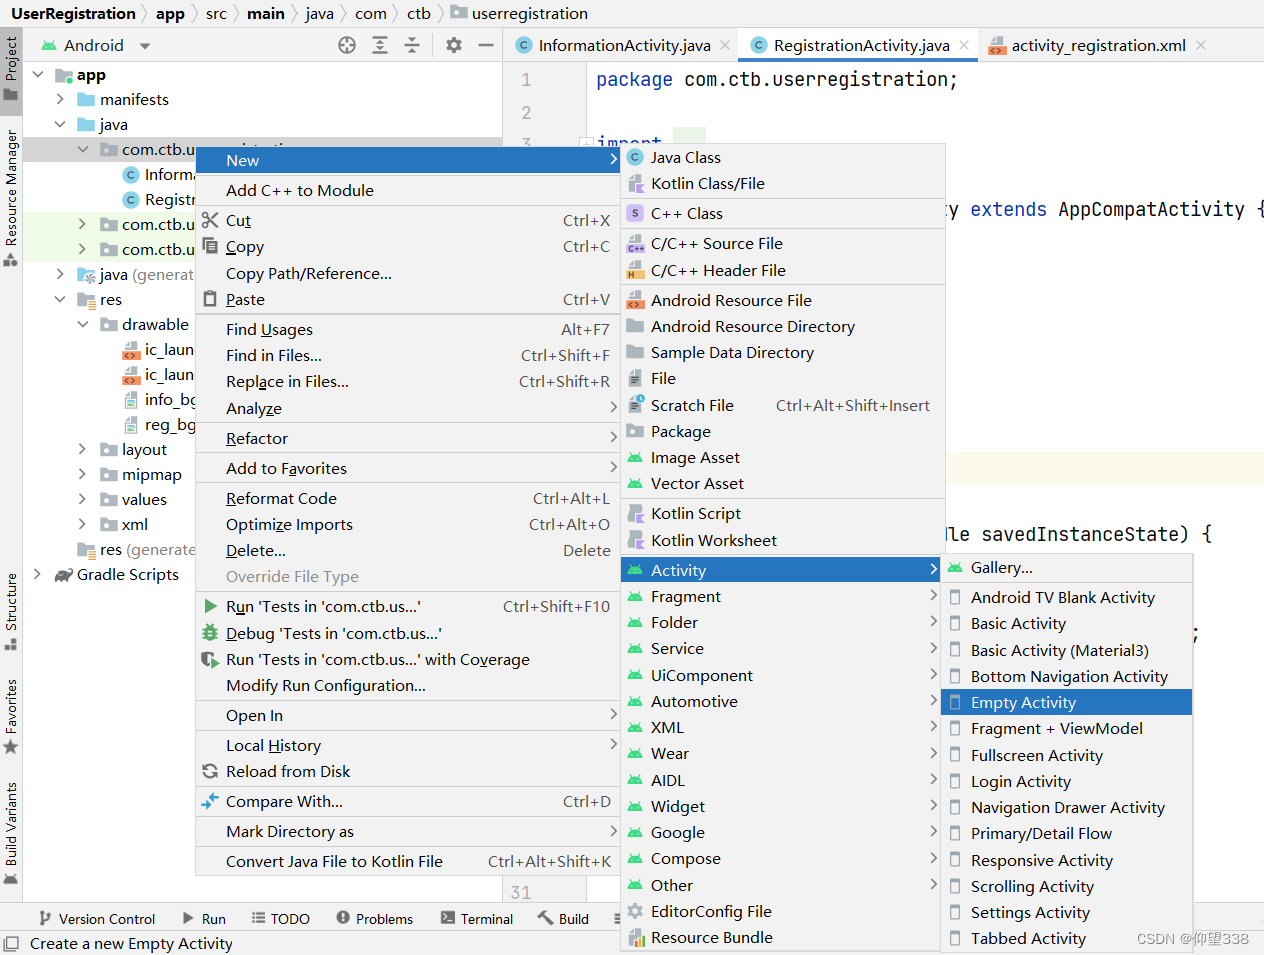The height and width of the screenshot is (955, 1264).
Task: Choose Settings Activity template
Action: (1067, 912)
